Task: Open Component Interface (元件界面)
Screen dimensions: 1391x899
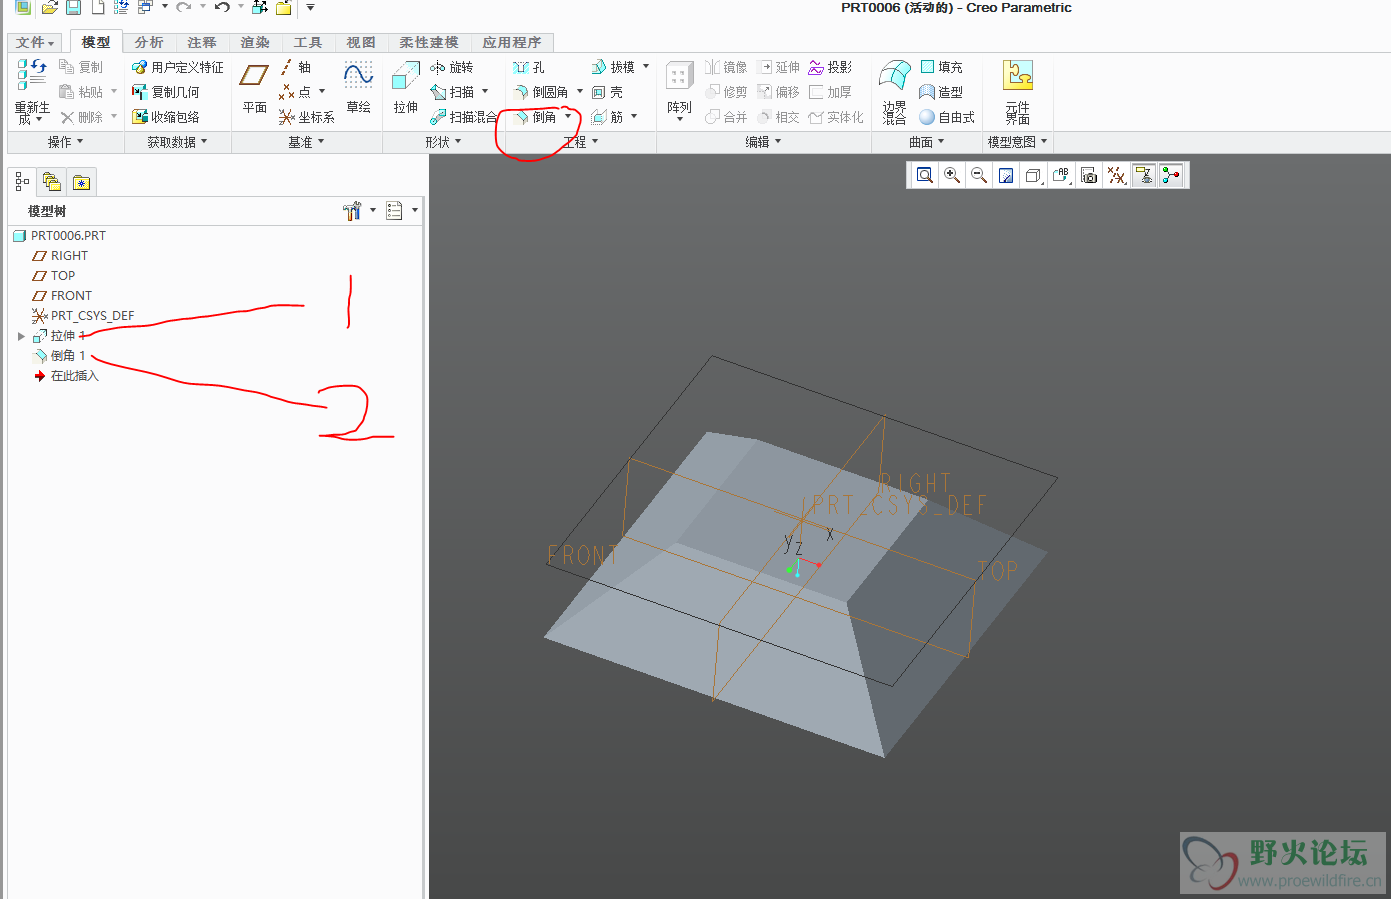Action: (1017, 92)
